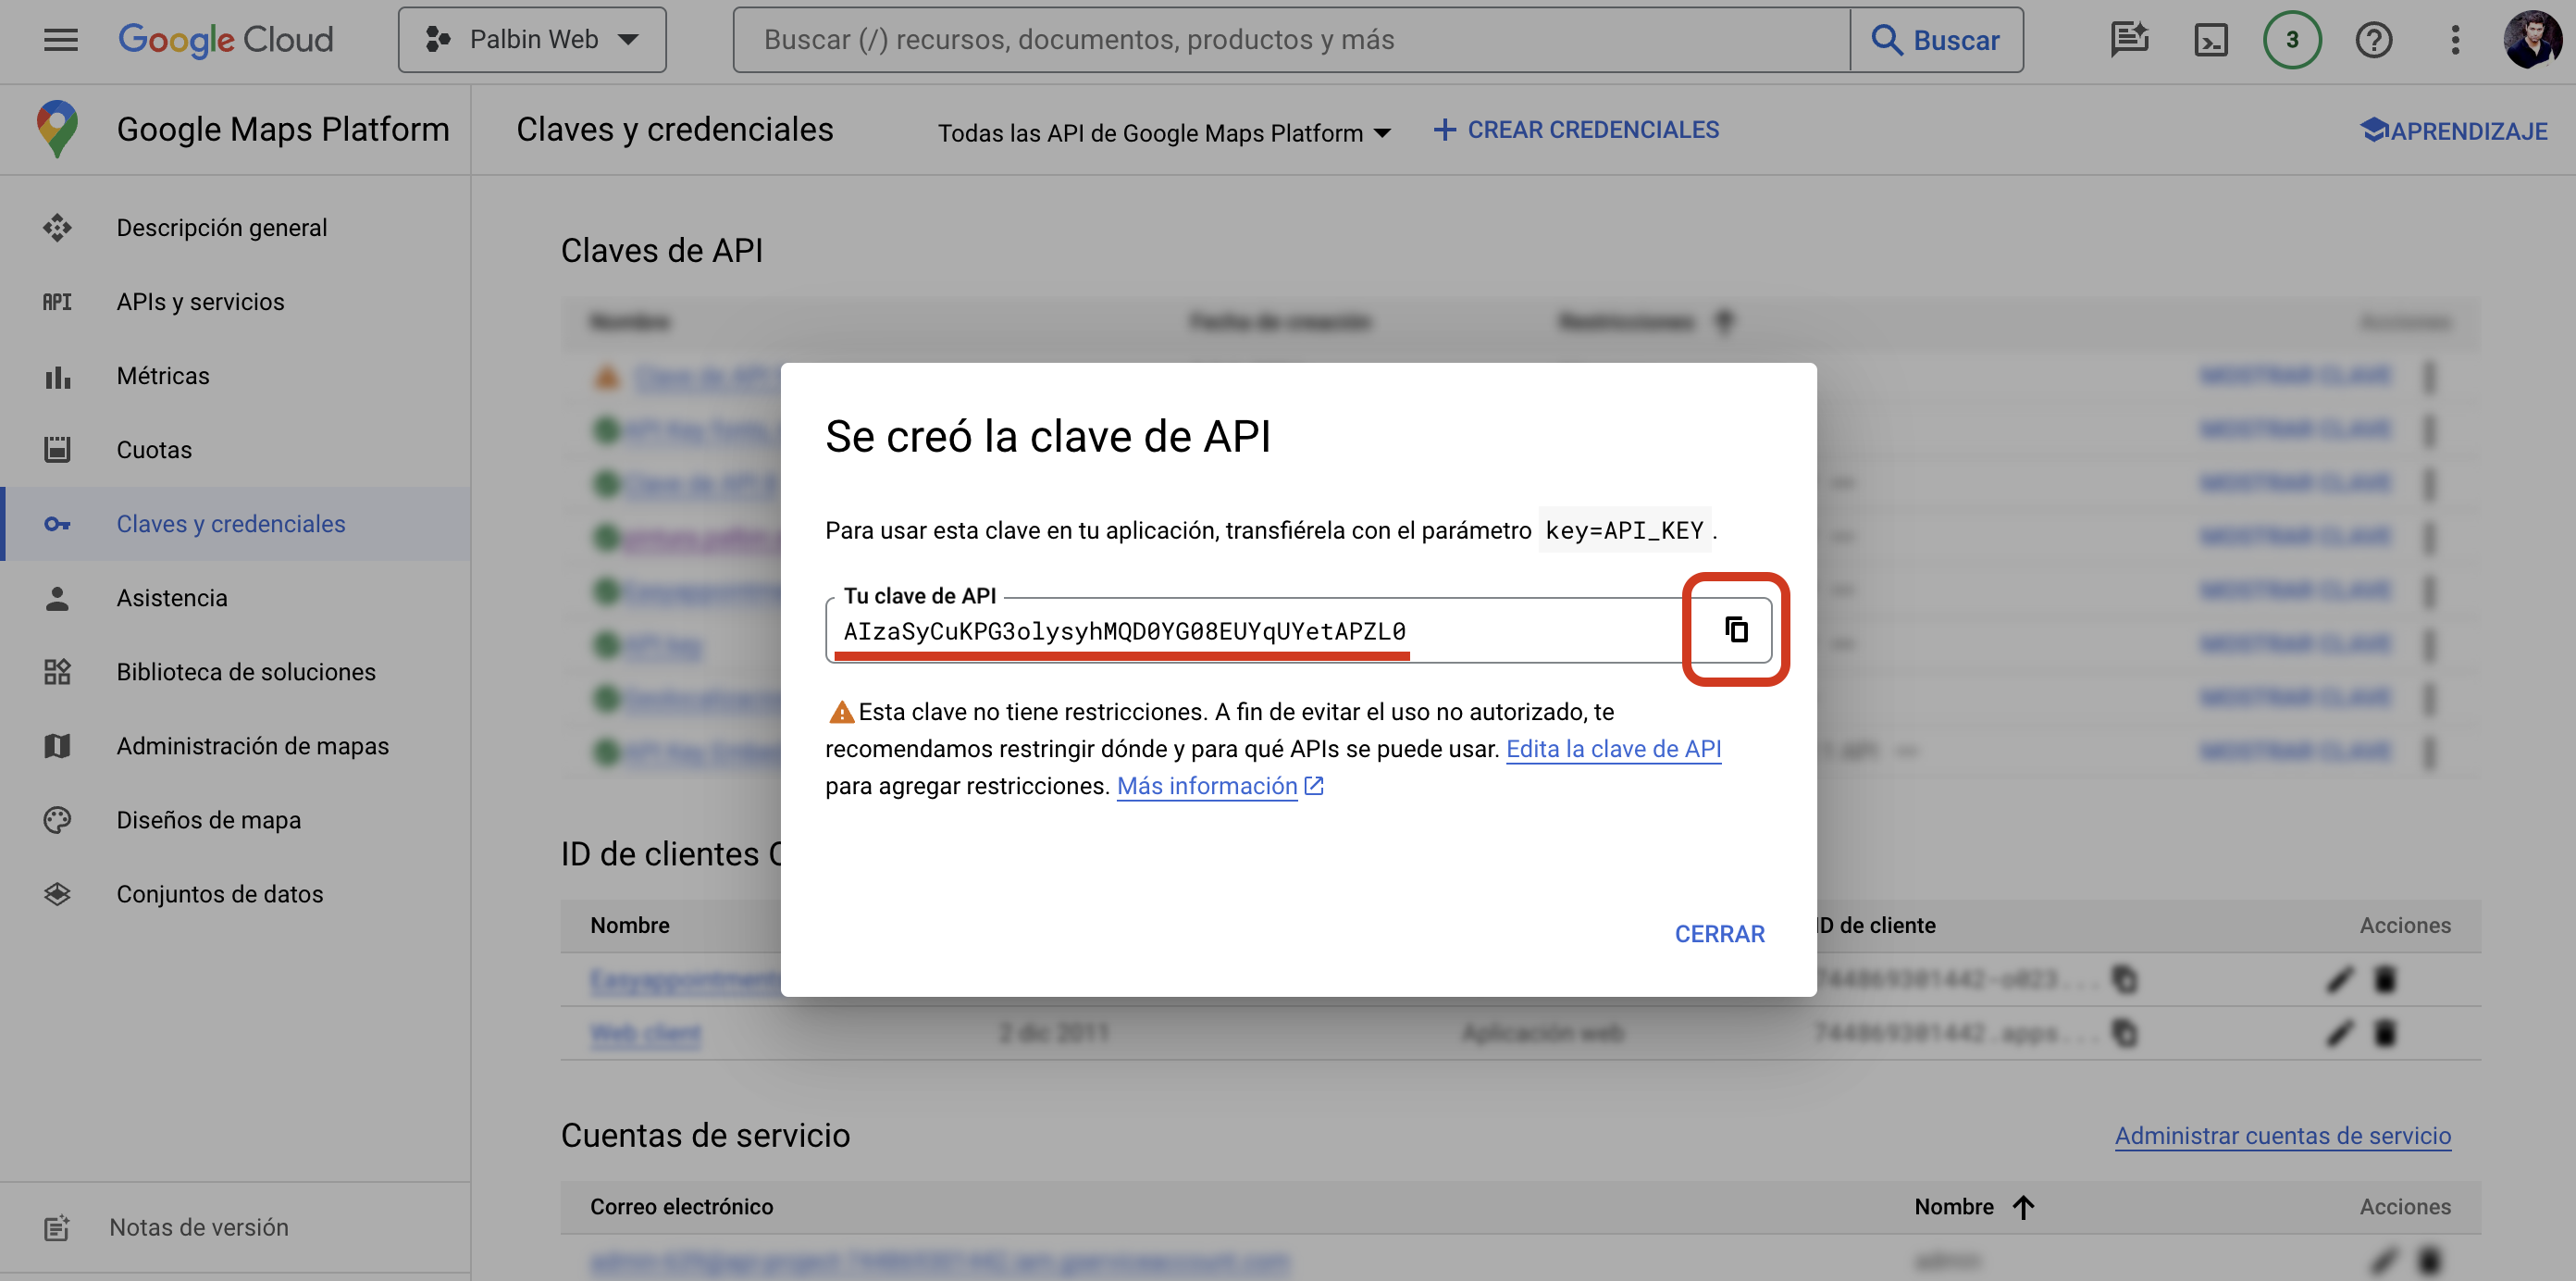Viewport: 2576px width, 1281px height.
Task: Focus the resource search field
Action: coord(1291,40)
